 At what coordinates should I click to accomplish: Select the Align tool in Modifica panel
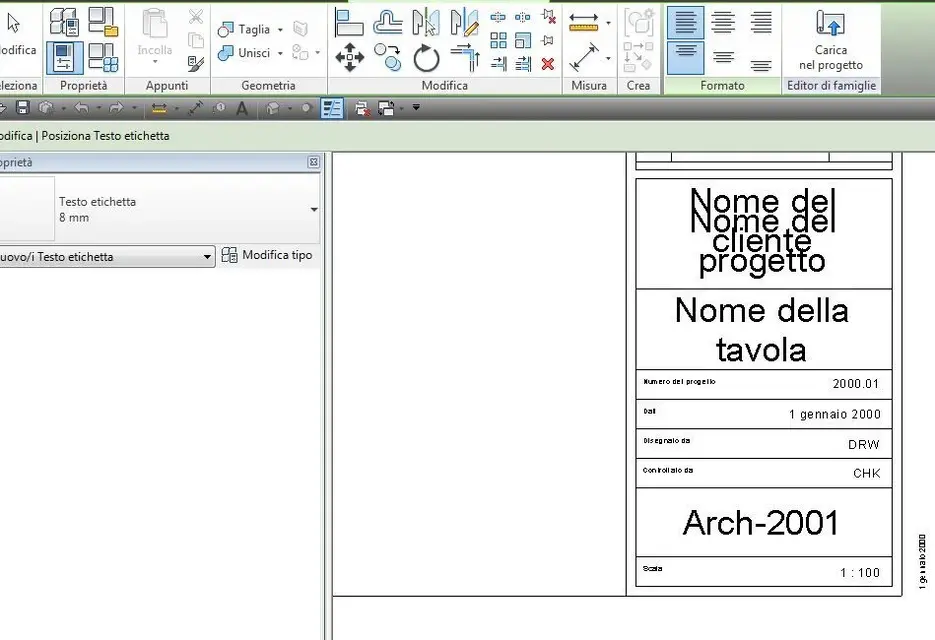(x=349, y=23)
